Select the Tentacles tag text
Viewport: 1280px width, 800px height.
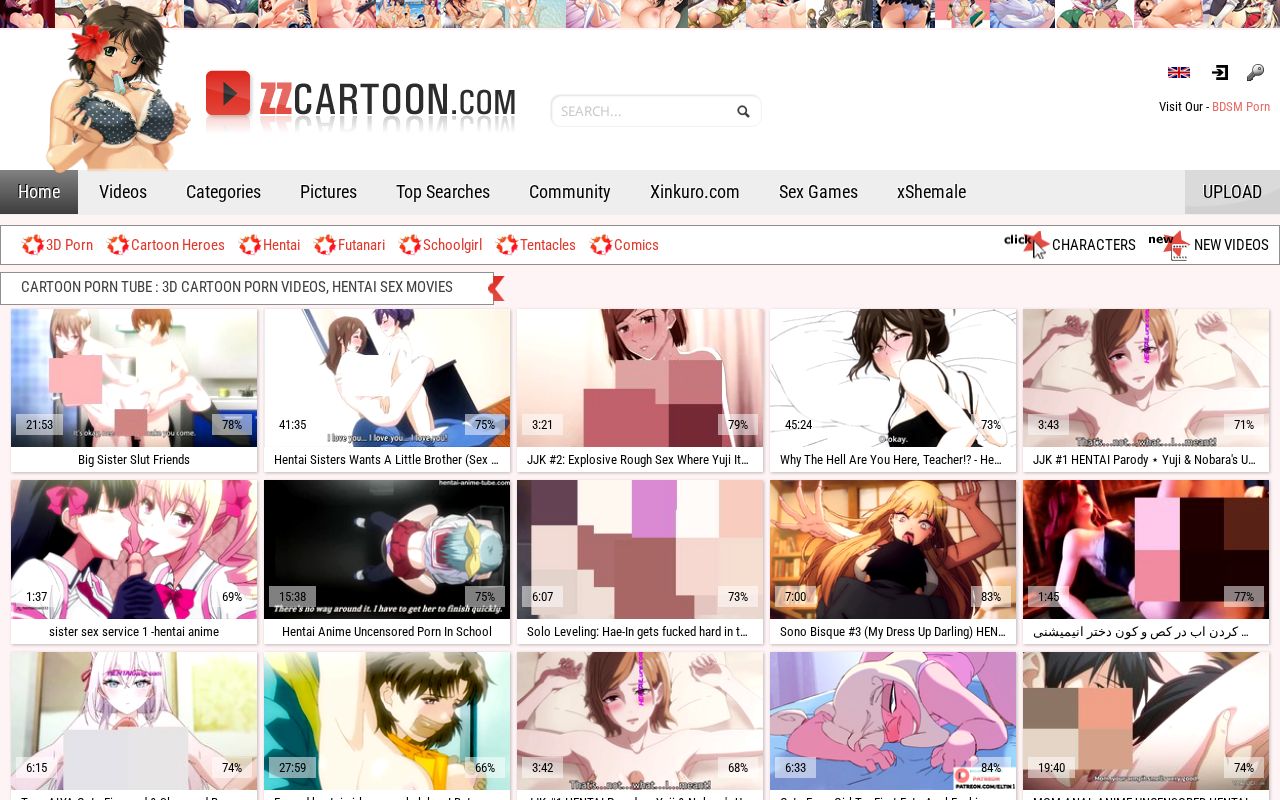[x=548, y=245]
